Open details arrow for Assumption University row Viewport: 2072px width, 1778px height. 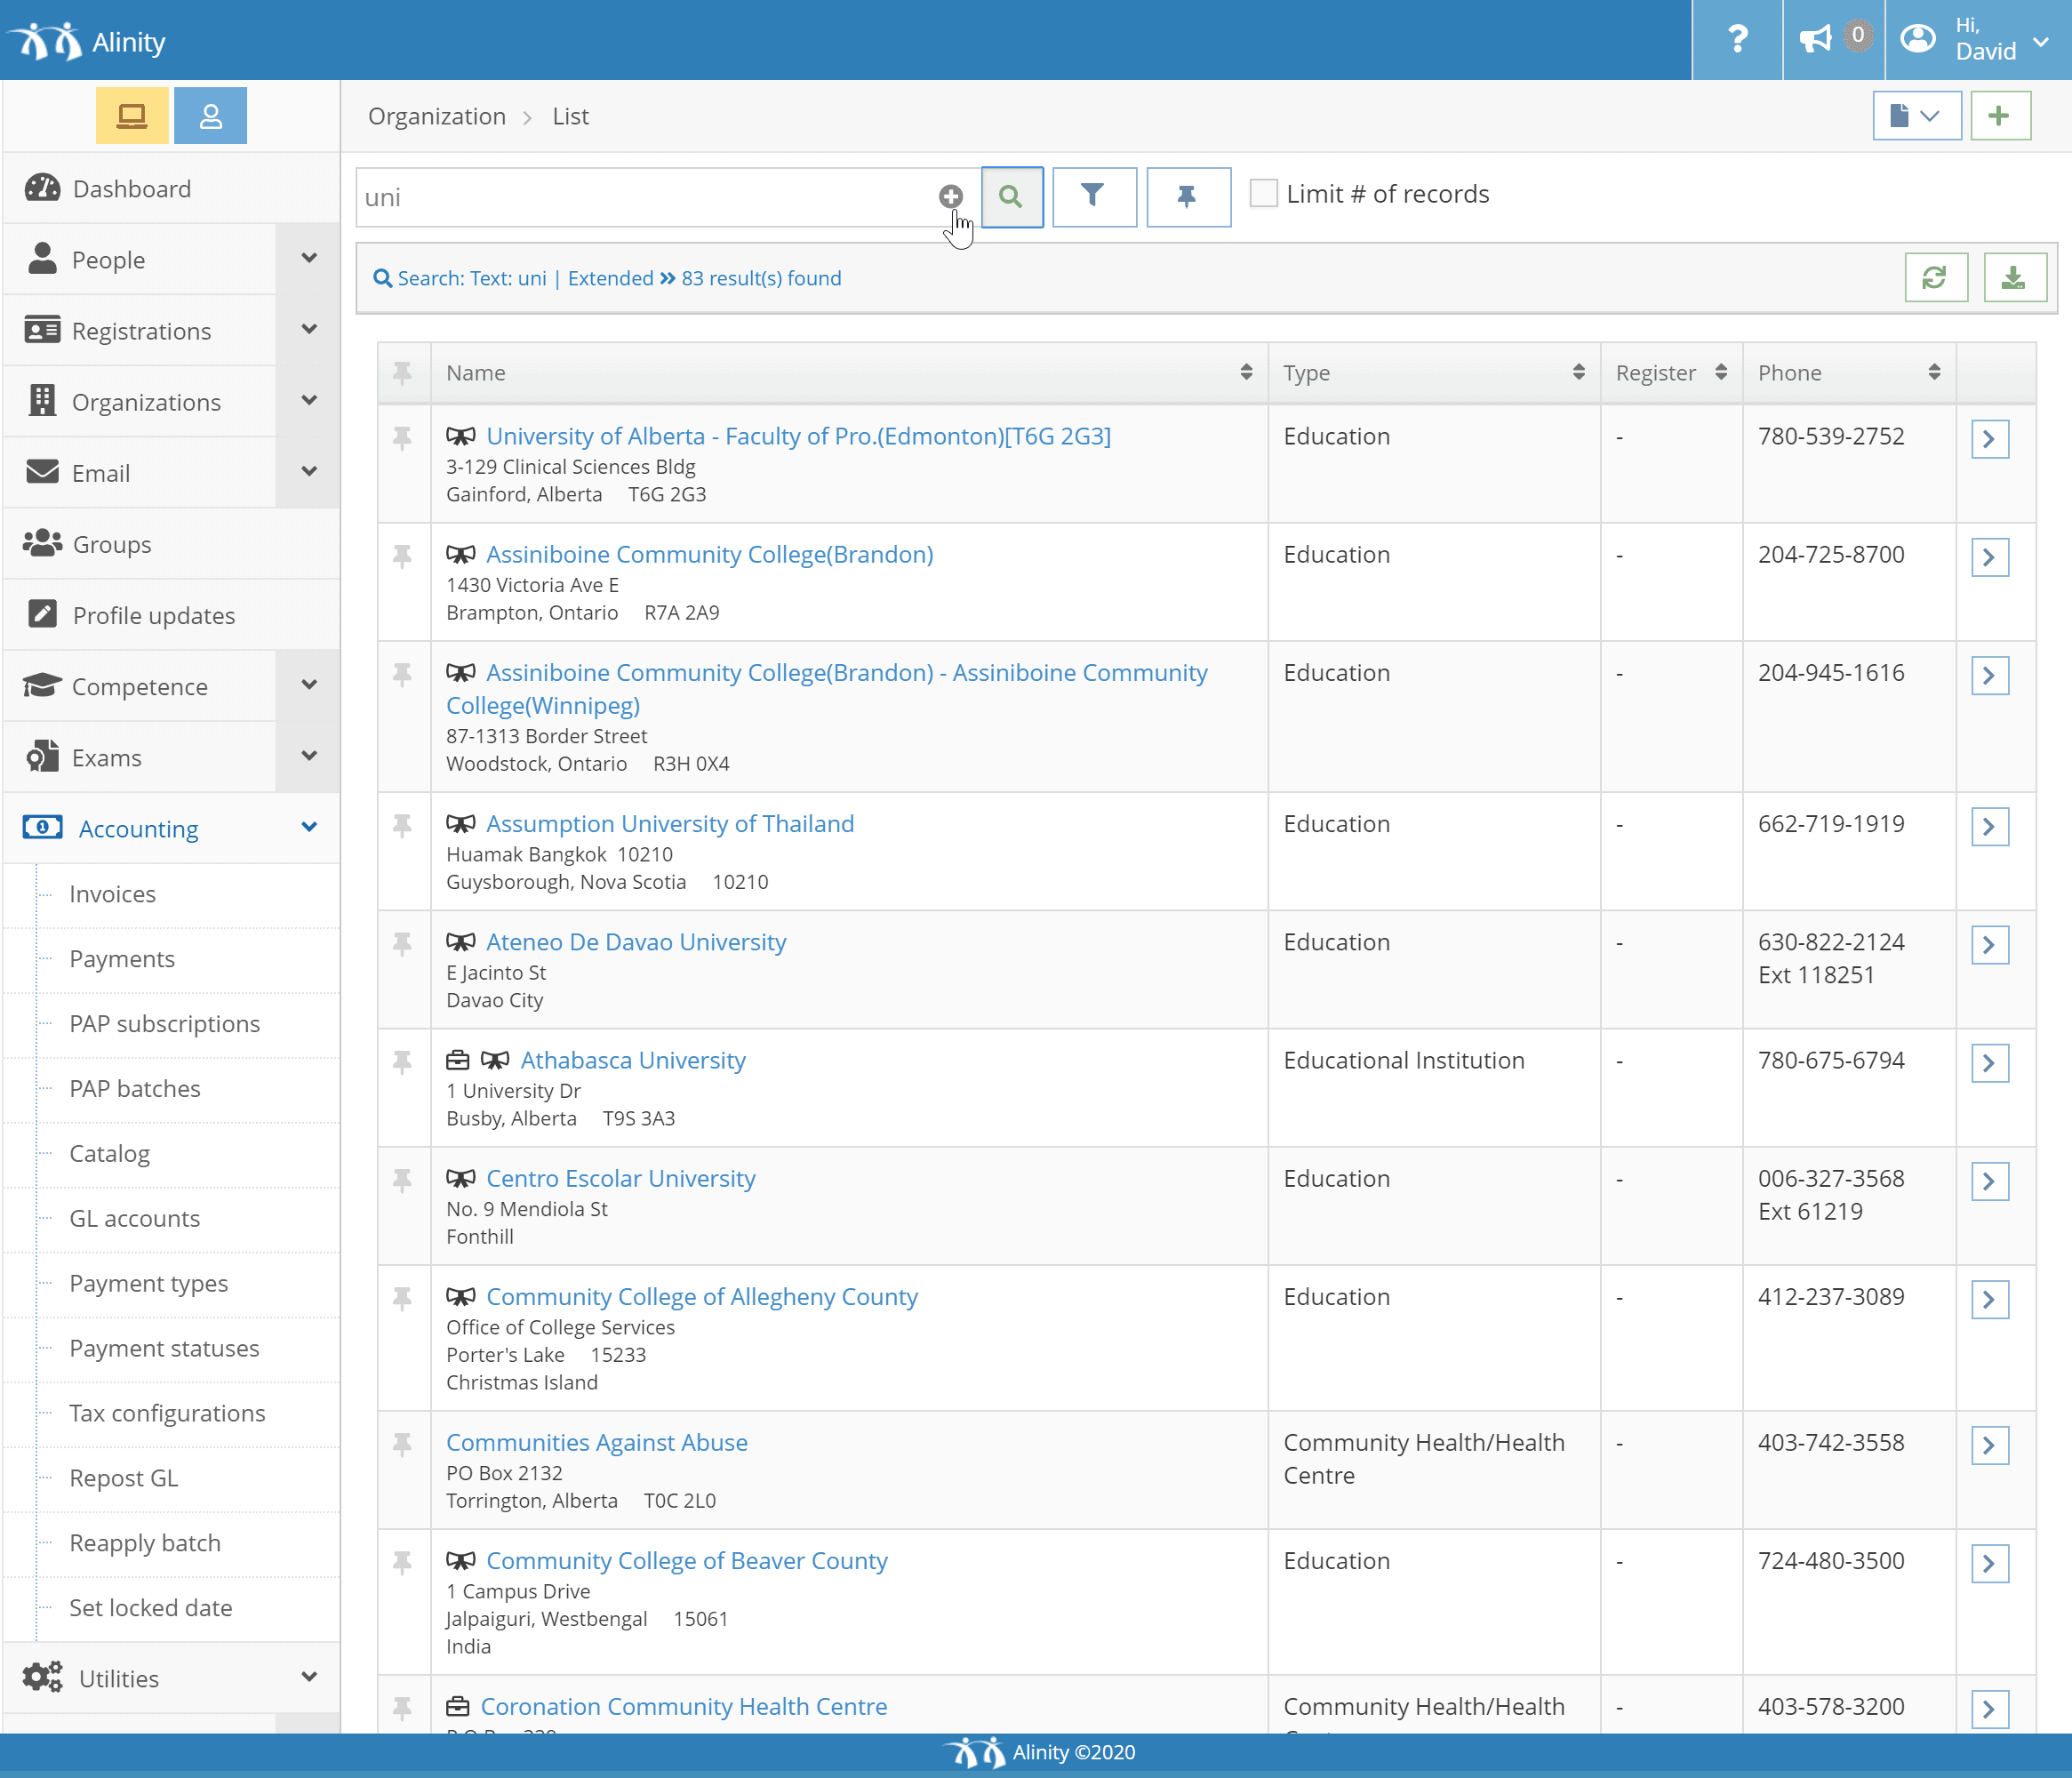1989,827
